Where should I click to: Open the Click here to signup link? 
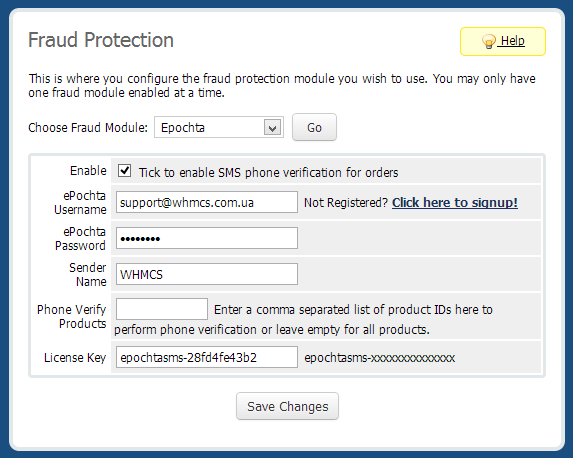455,202
